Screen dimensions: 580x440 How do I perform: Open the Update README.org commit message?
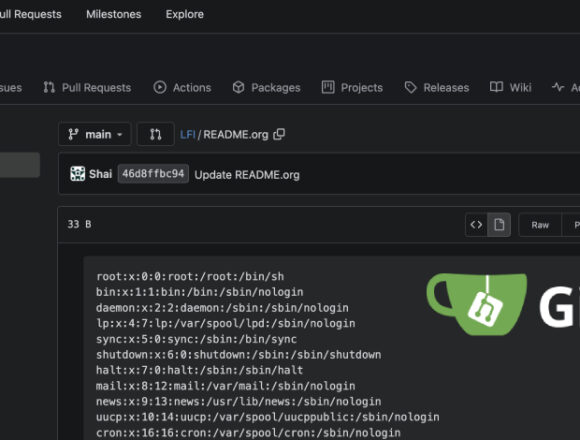(x=247, y=175)
